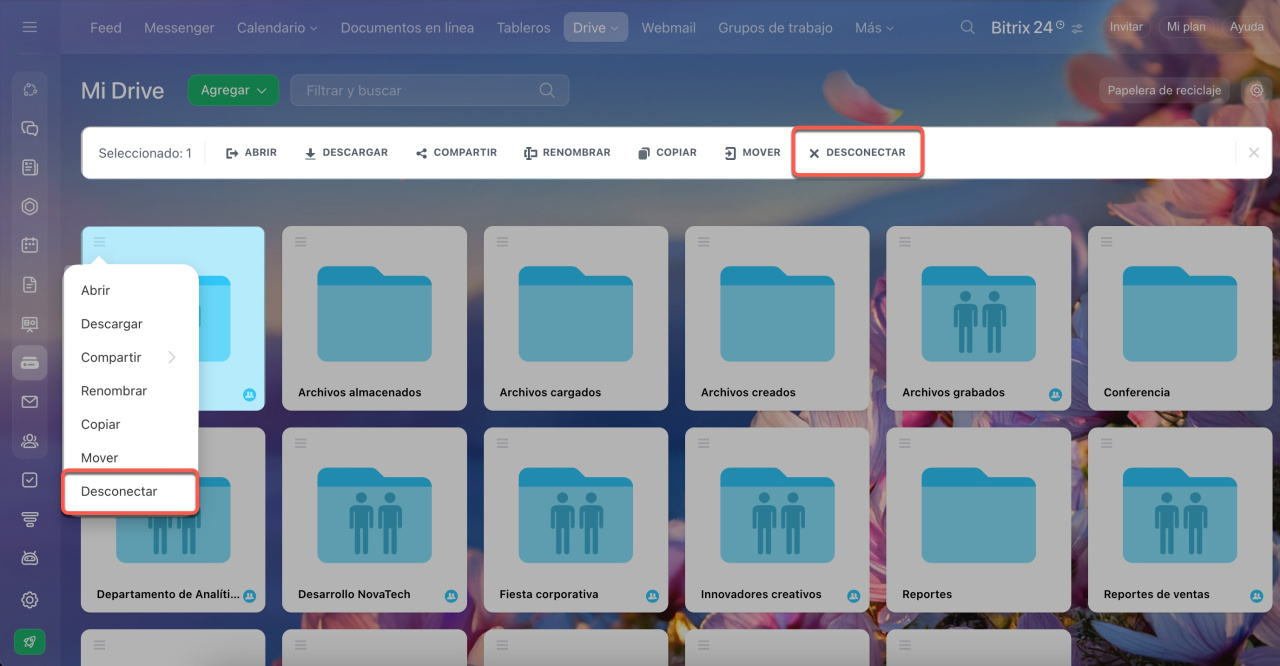Open Documentos en línea tab

[x=407, y=27]
